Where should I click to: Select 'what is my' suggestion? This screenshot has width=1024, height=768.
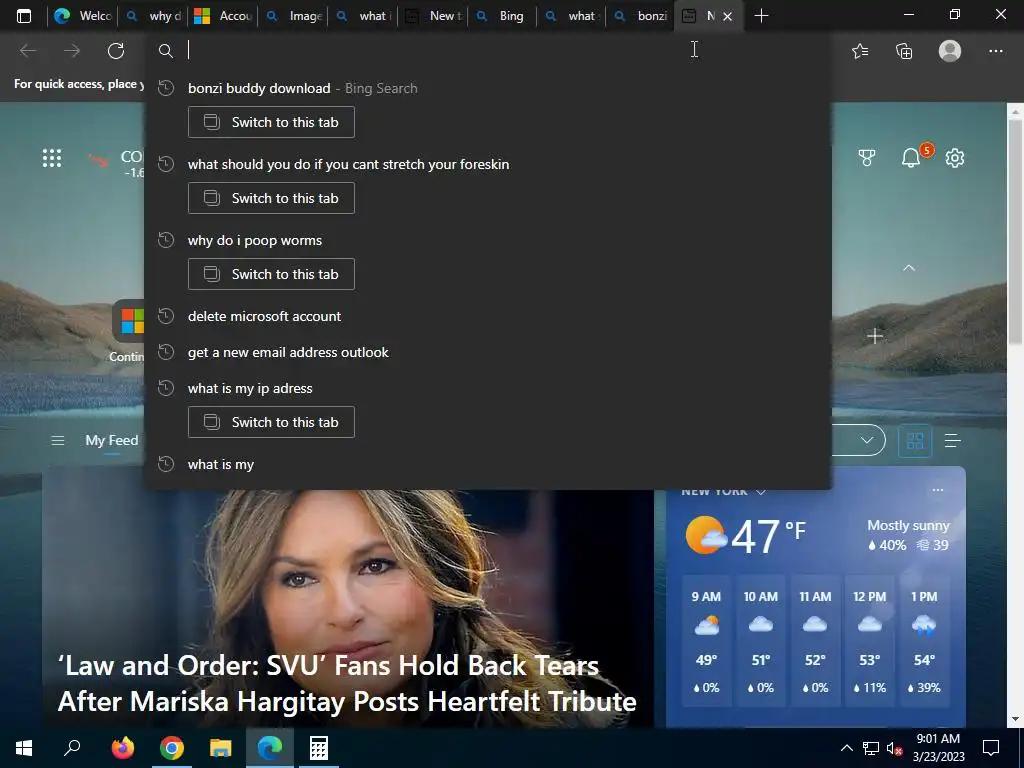pos(487,464)
